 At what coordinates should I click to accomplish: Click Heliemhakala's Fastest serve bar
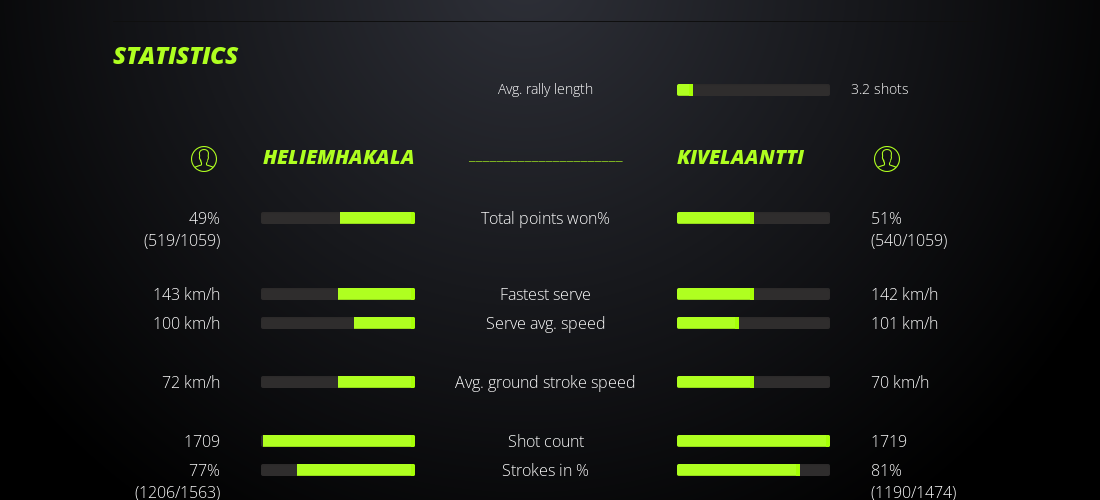338,294
